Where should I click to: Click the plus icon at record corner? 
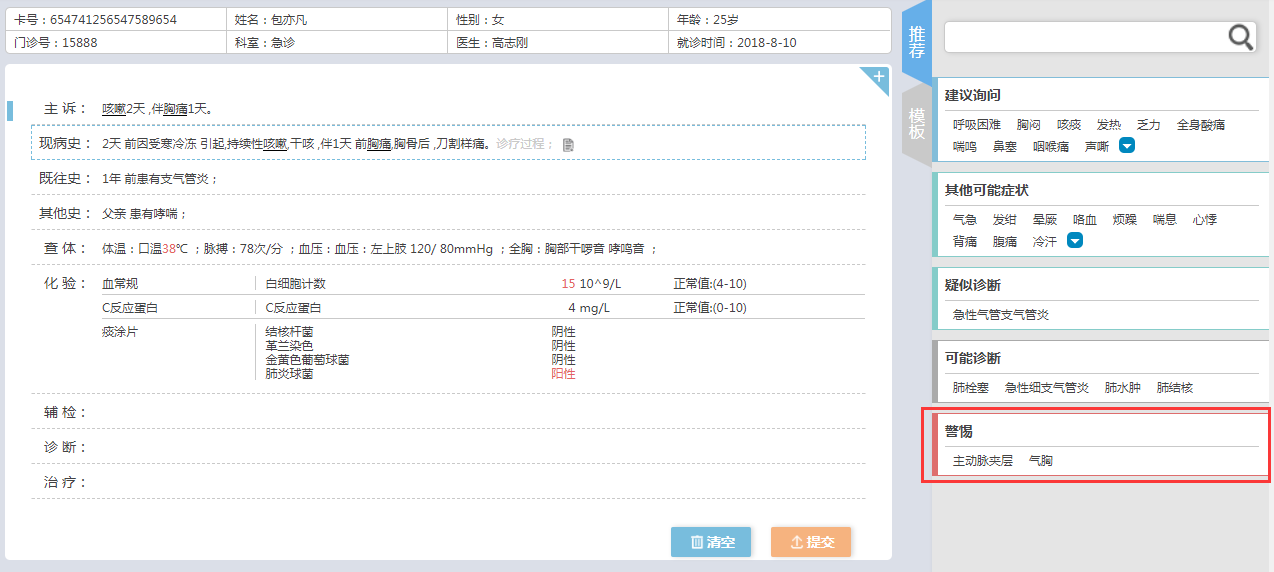click(878, 77)
